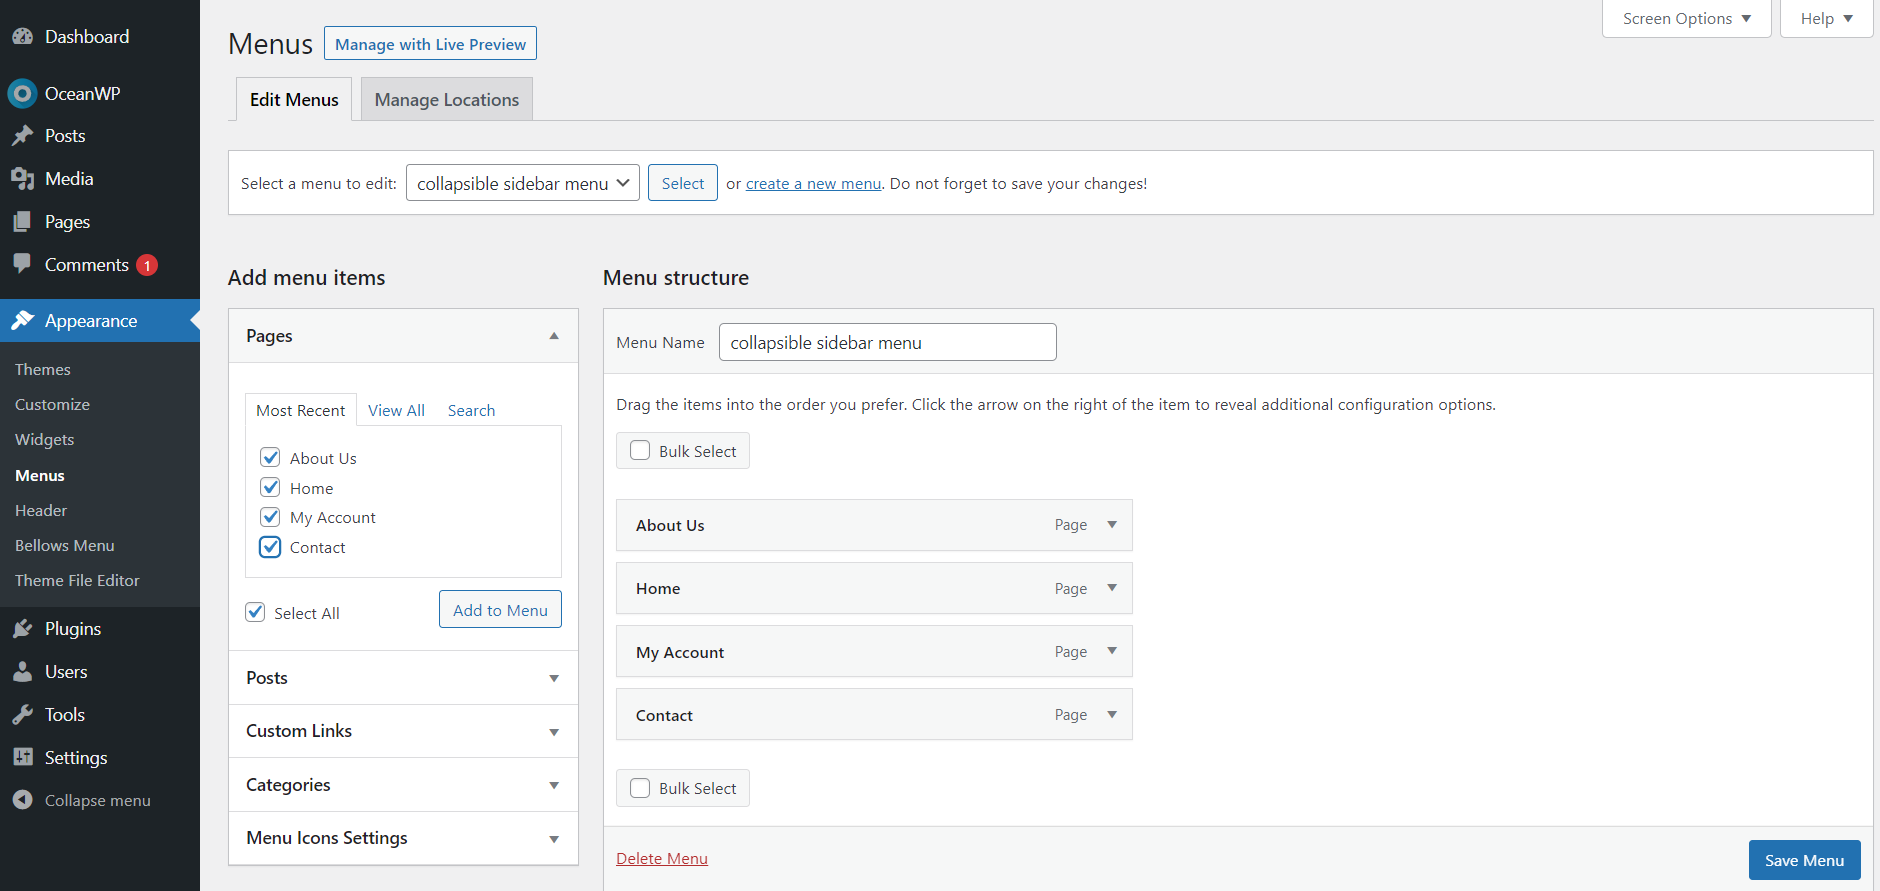Screen dimensions: 1880x891
Task: Click the Delete Menu link
Action: coord(662,858)
